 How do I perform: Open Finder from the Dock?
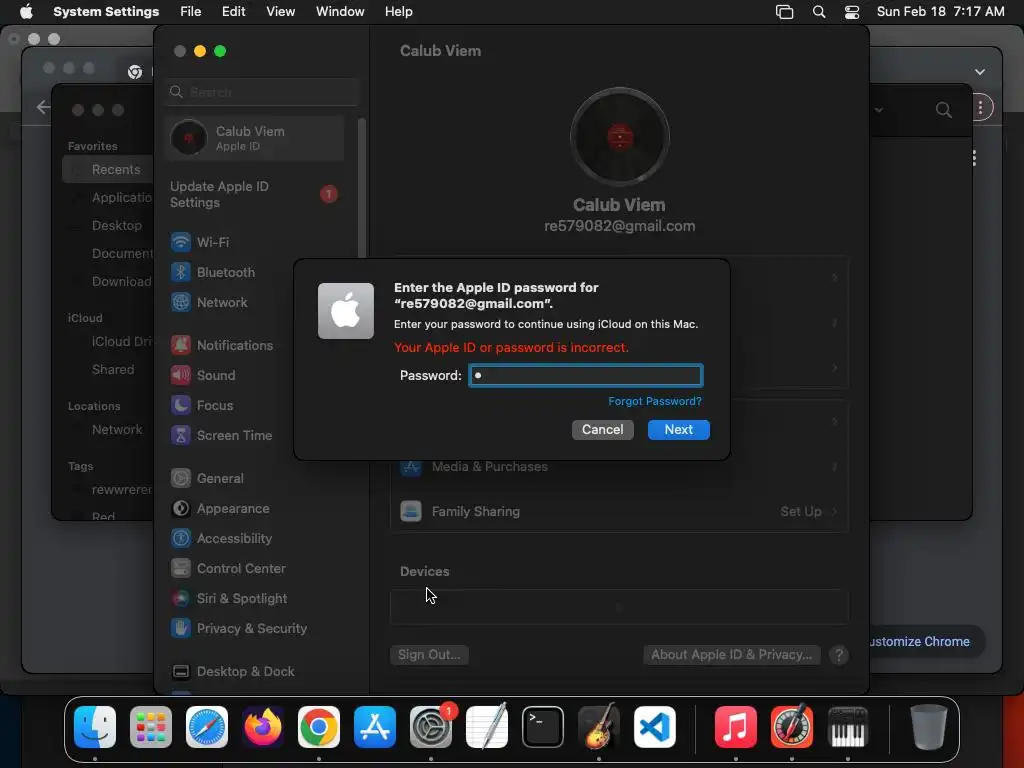pos(95,727)
